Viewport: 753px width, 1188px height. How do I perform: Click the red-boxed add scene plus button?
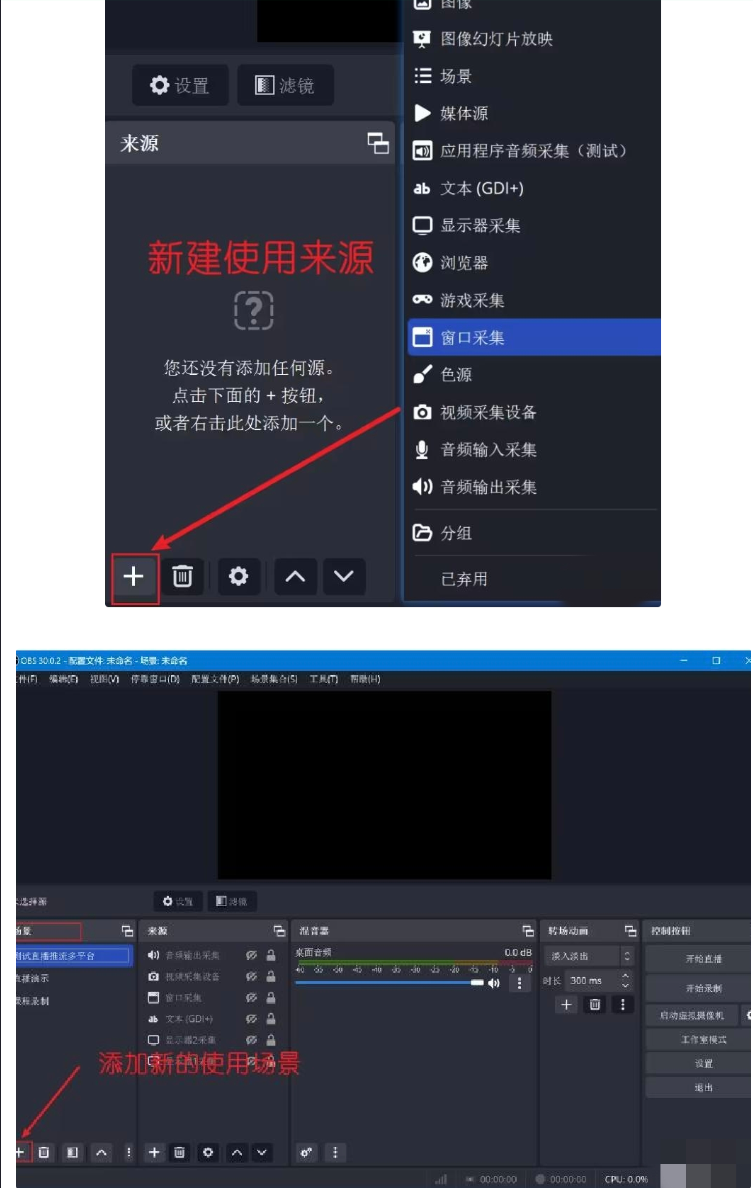tap(20, 1152)
